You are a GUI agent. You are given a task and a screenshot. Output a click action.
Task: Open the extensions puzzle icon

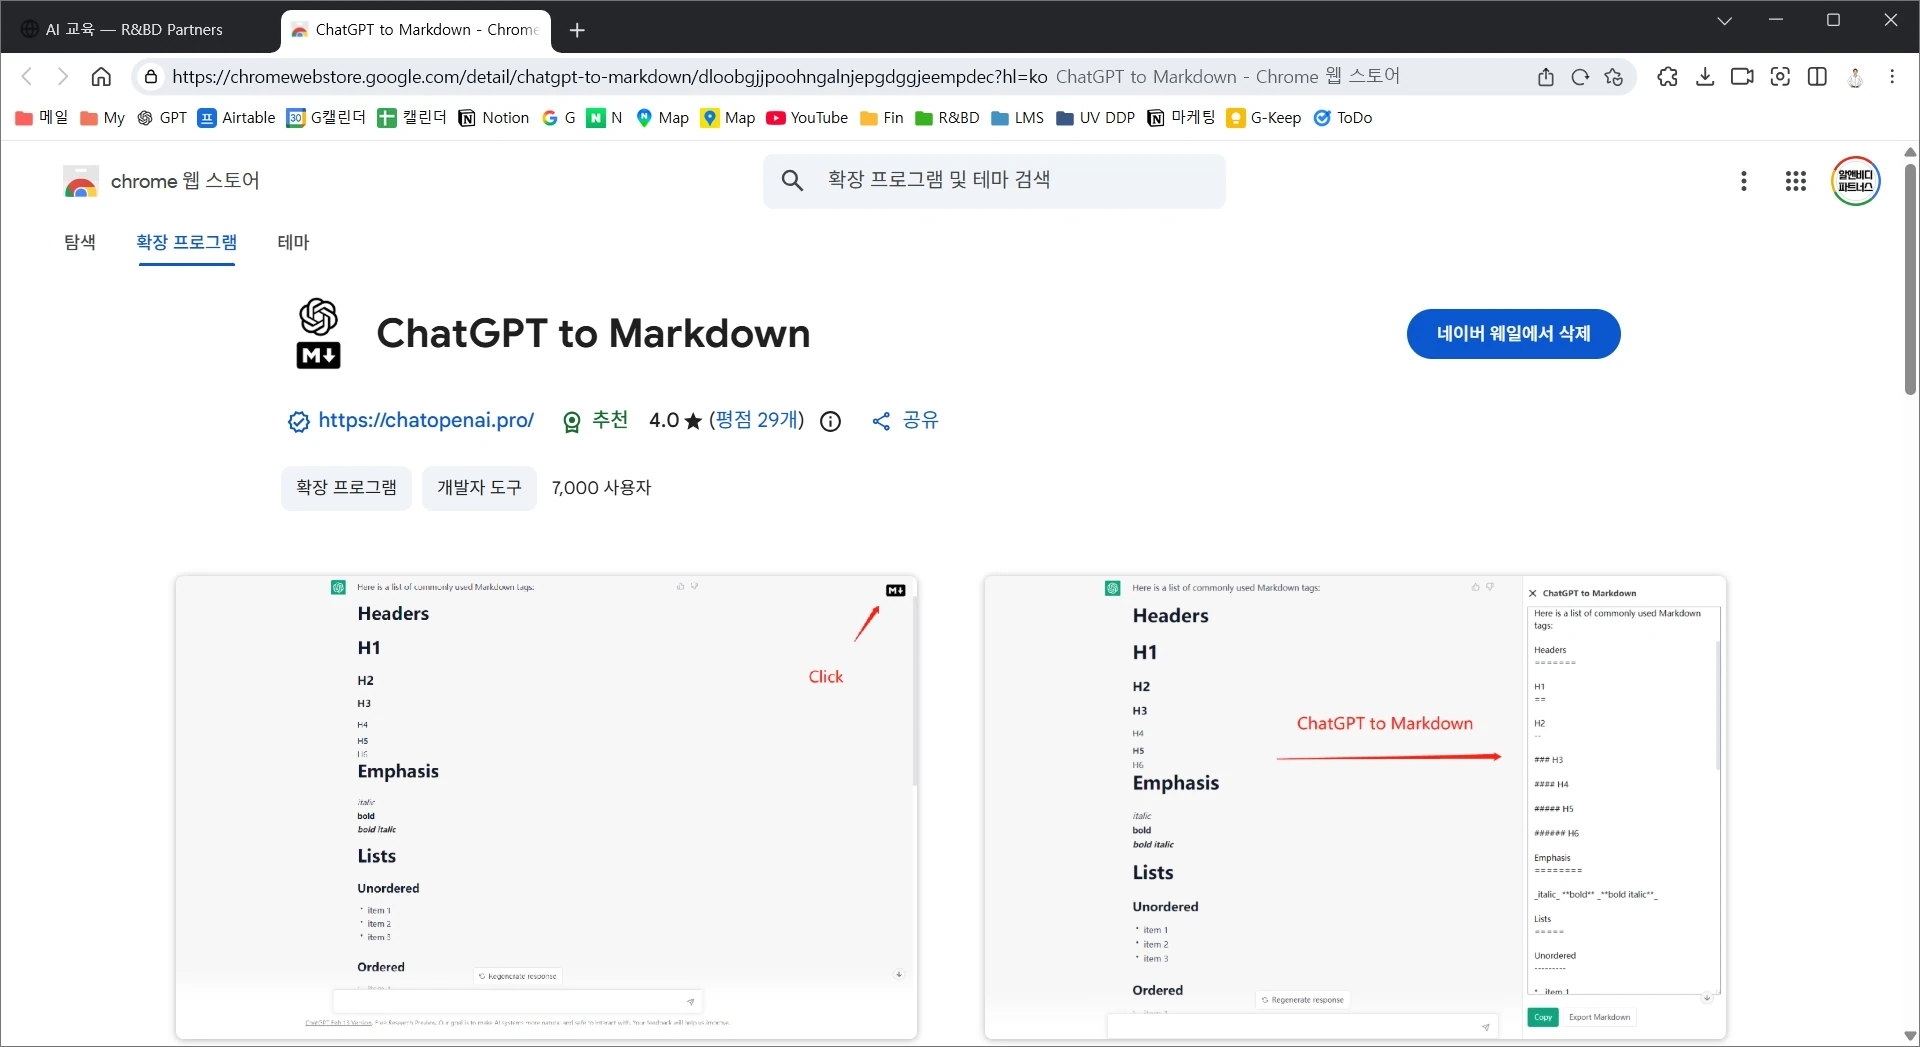[x=1667, y=77]
